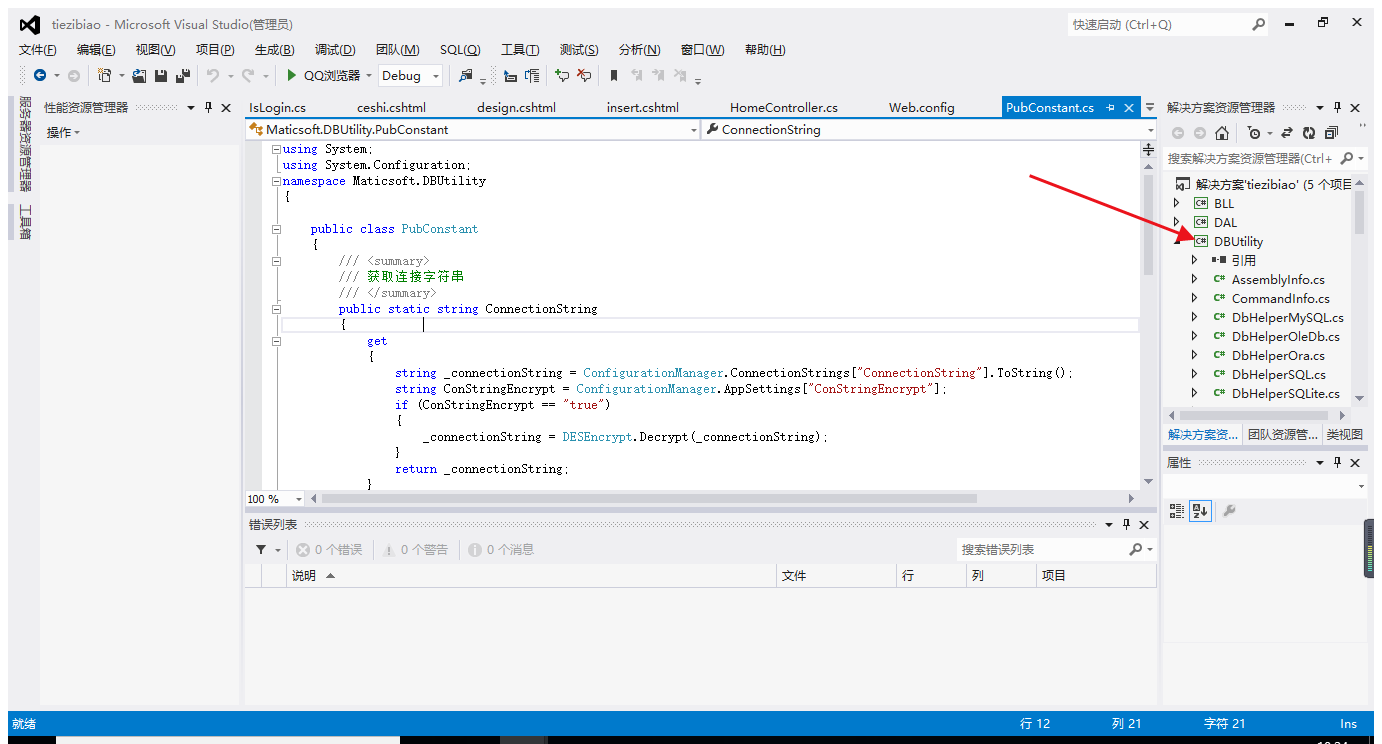Click the Navigate Backward toolbar arrow
The width and height of the screenshot is (1382, 744).
click(x=40, y=75)
